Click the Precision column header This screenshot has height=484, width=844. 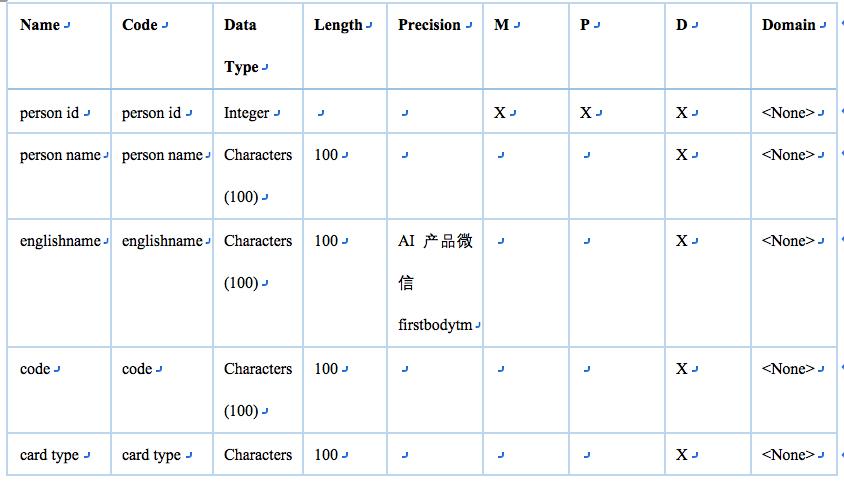435,46
